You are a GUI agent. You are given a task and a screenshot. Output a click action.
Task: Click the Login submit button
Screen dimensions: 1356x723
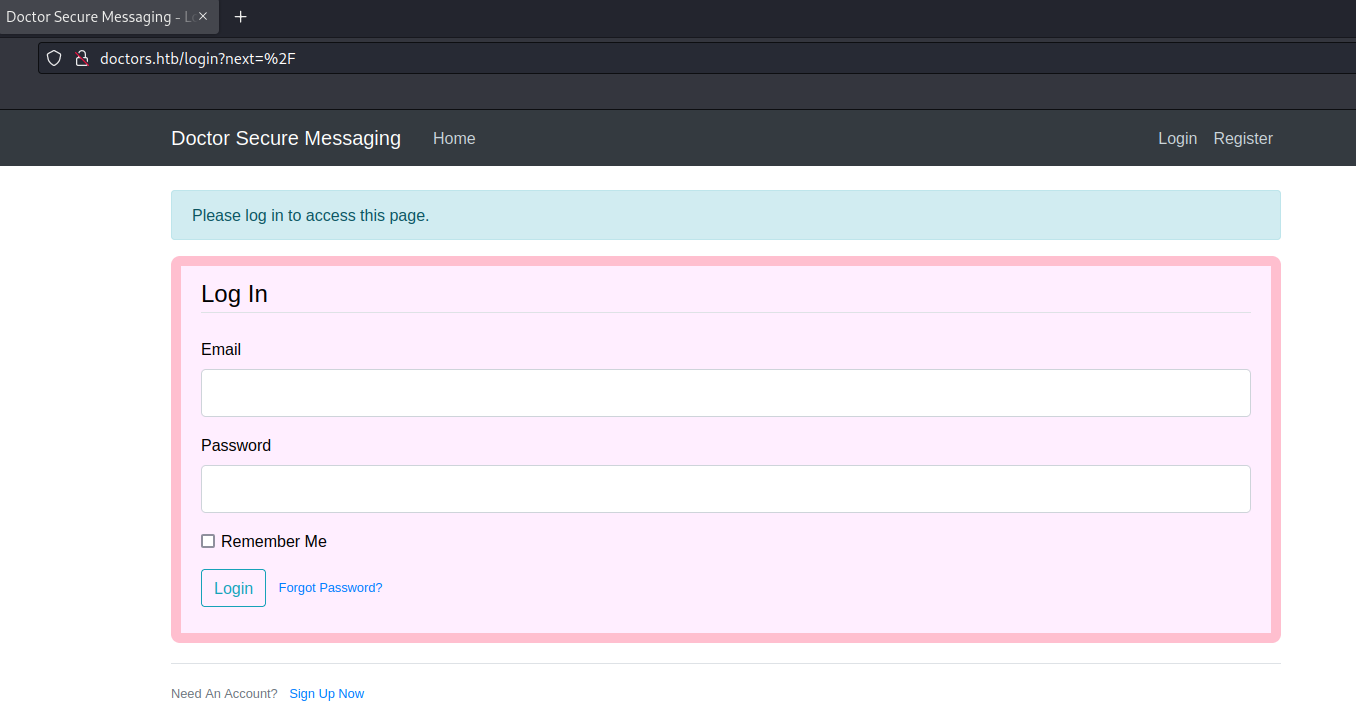(233, 588)
